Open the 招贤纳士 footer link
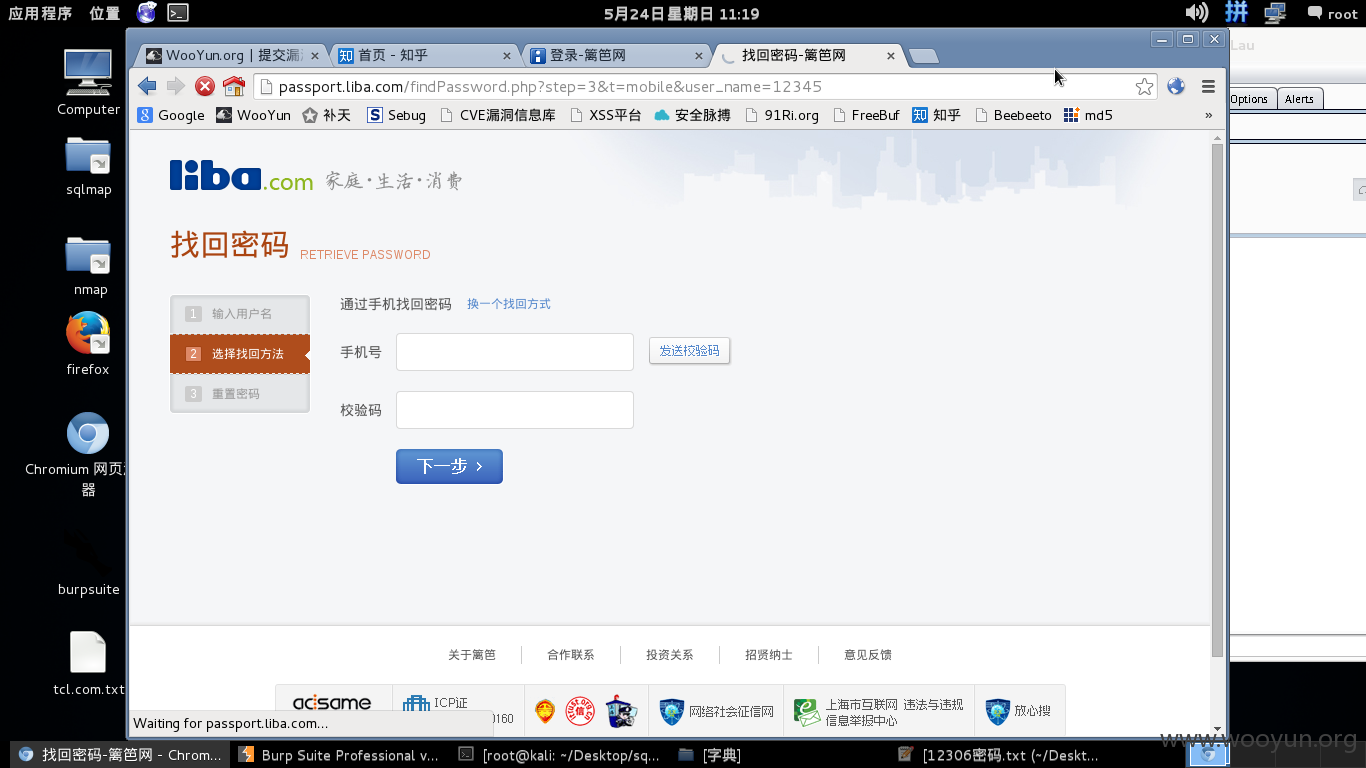Screen dimensions: 1366x768 point(769,655)
